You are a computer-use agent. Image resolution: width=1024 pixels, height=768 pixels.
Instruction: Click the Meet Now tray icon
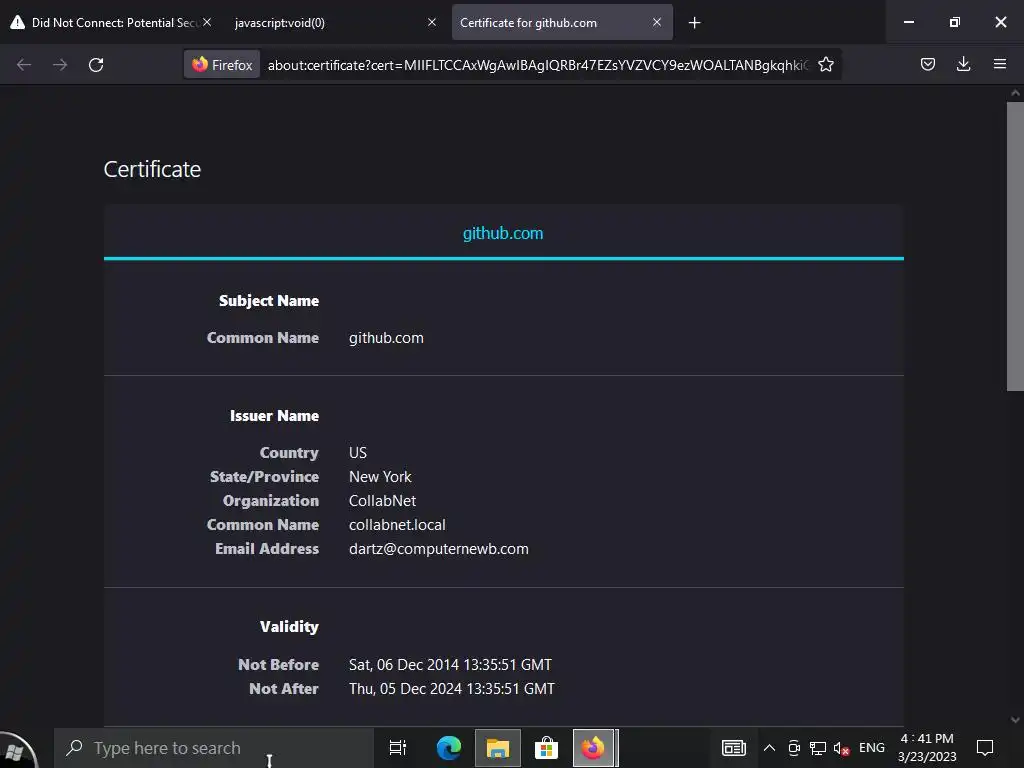pos(794,748)
